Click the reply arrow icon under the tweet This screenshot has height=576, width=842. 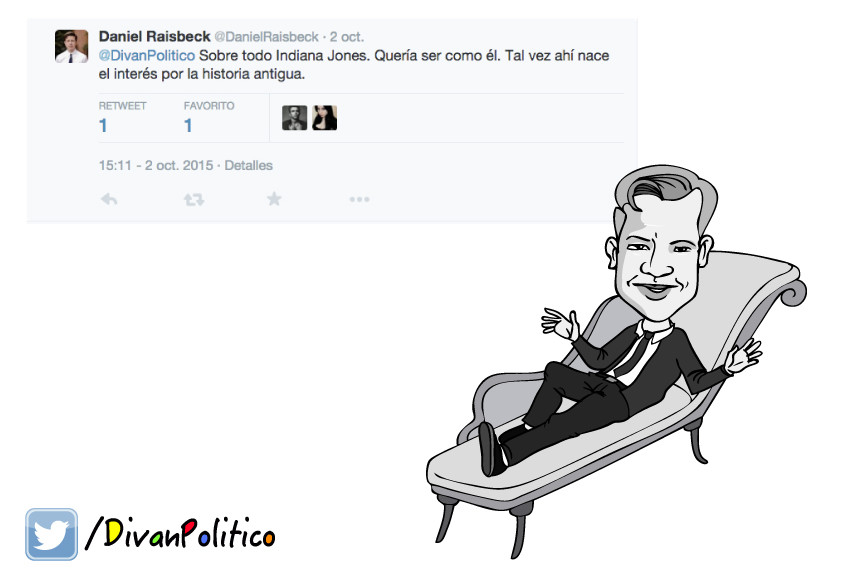(x=109, y=200)
